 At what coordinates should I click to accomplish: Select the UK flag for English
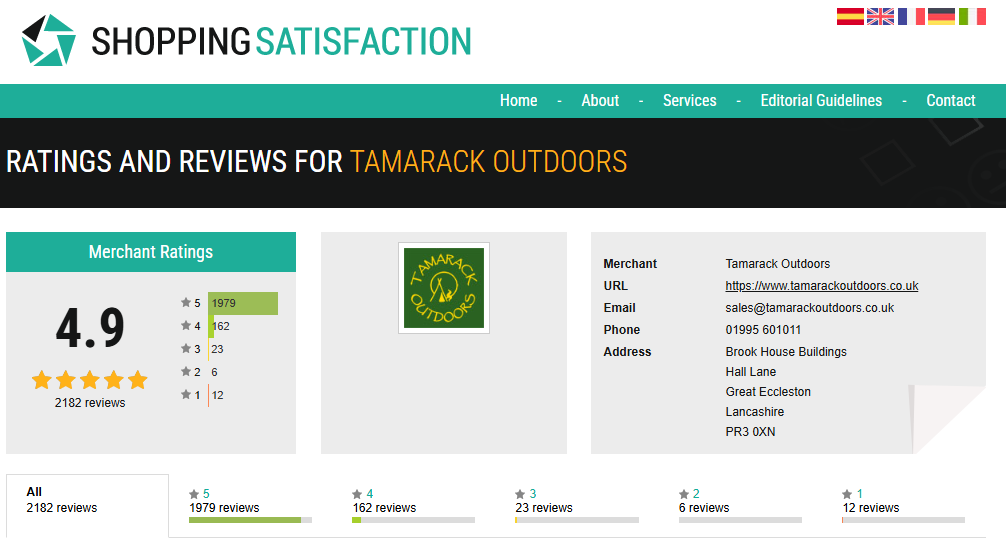[x=880, y=16]
